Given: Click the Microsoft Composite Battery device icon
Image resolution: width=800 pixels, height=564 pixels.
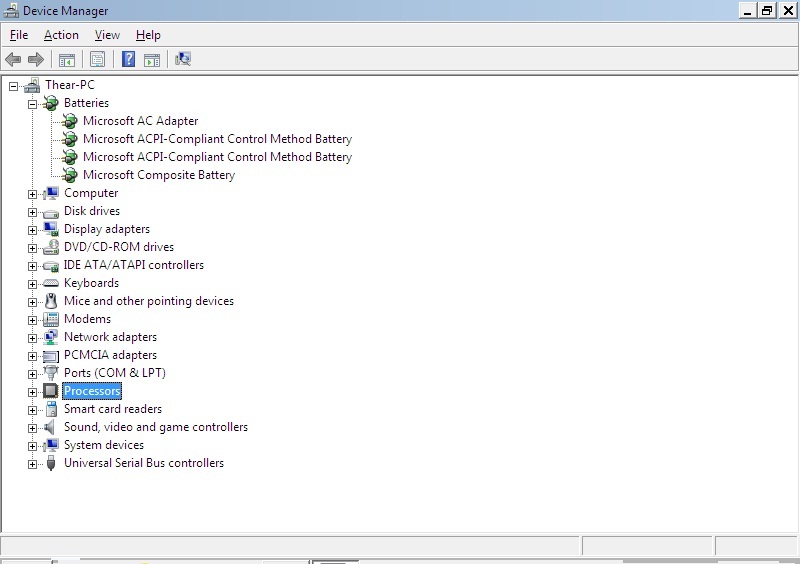Looking at the screenshot, I should 69,175.
